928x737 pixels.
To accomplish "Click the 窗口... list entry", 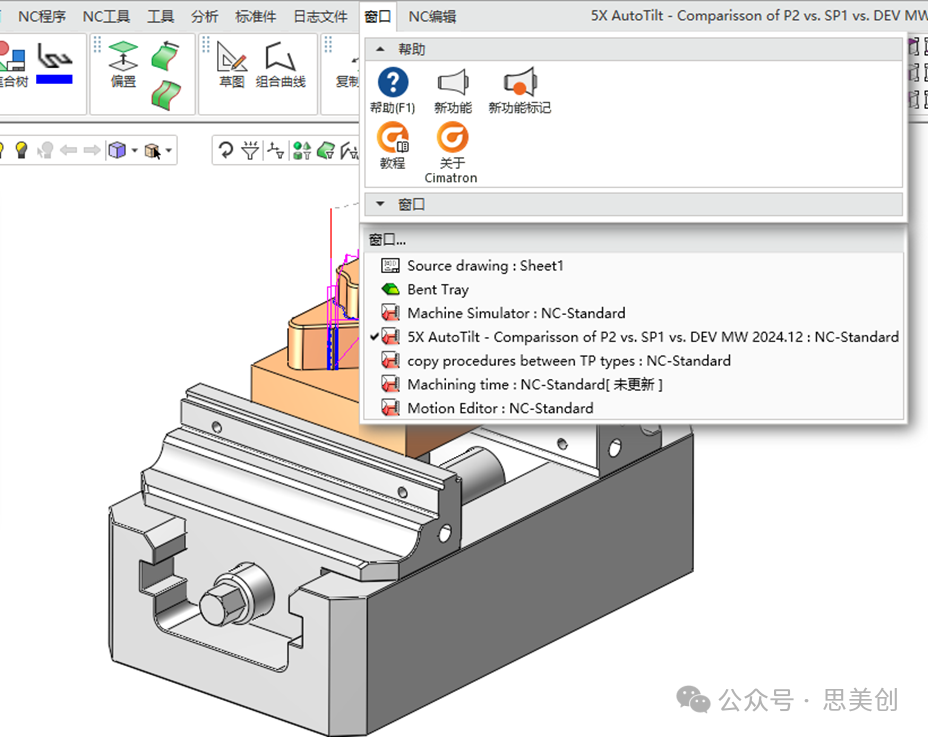I will pyautogui.click(x=387, y=240).
